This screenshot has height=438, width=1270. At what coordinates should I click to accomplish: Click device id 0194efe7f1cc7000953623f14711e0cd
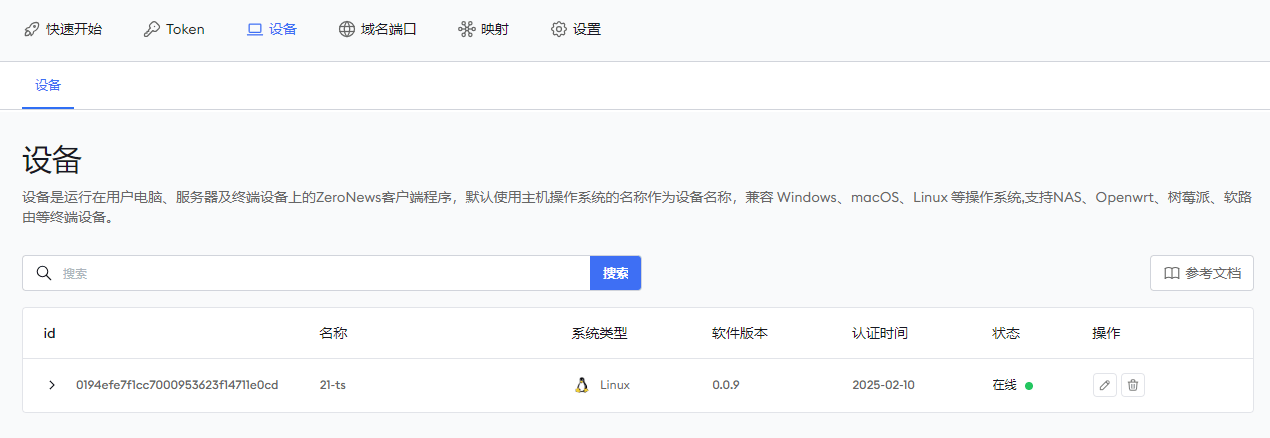[177, 385]
